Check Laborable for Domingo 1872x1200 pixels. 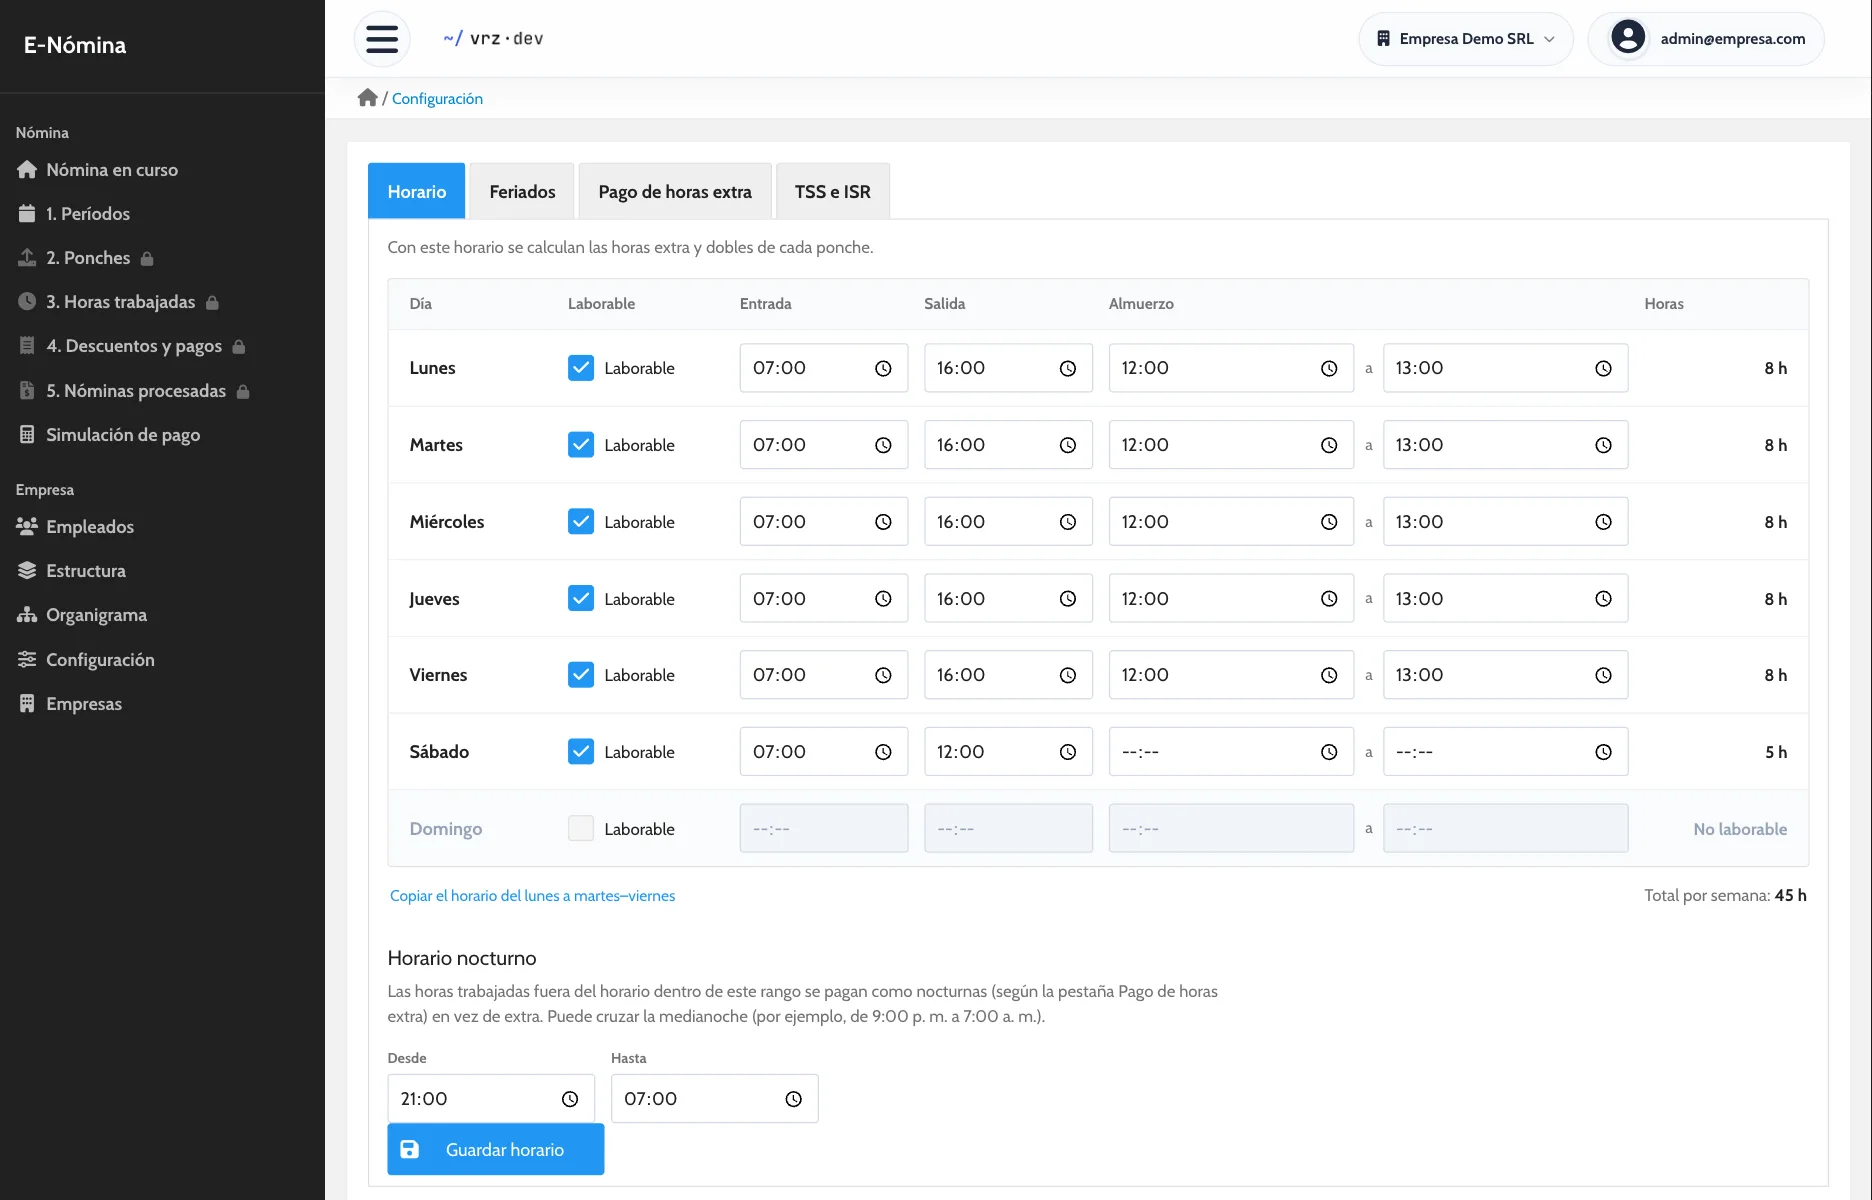click(581, 829)
